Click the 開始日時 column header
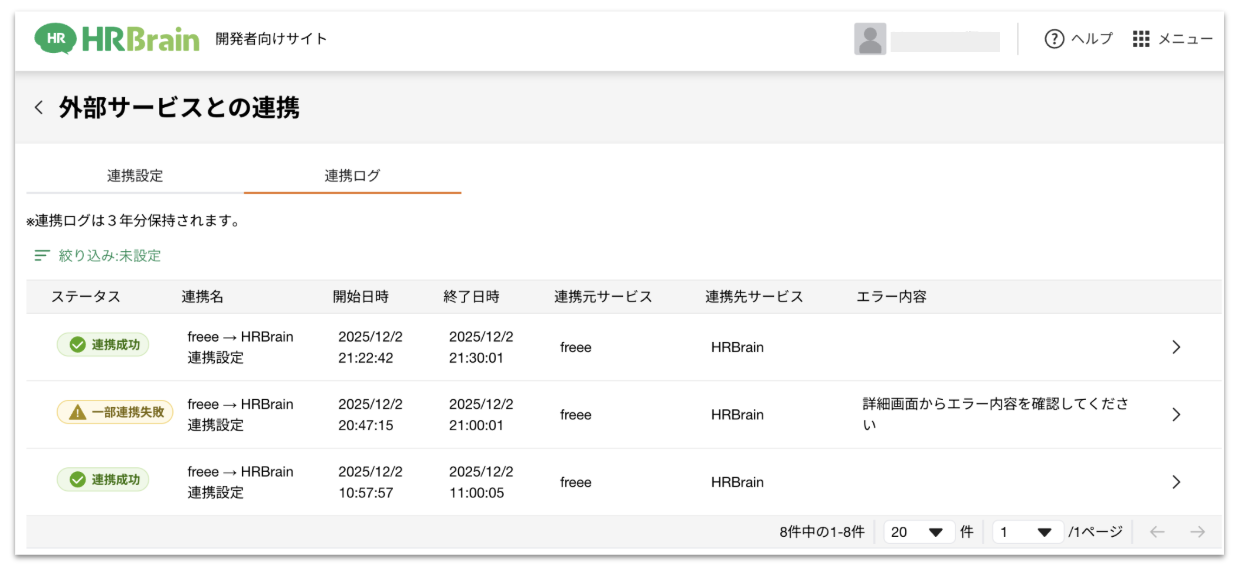 click(361, 297)
